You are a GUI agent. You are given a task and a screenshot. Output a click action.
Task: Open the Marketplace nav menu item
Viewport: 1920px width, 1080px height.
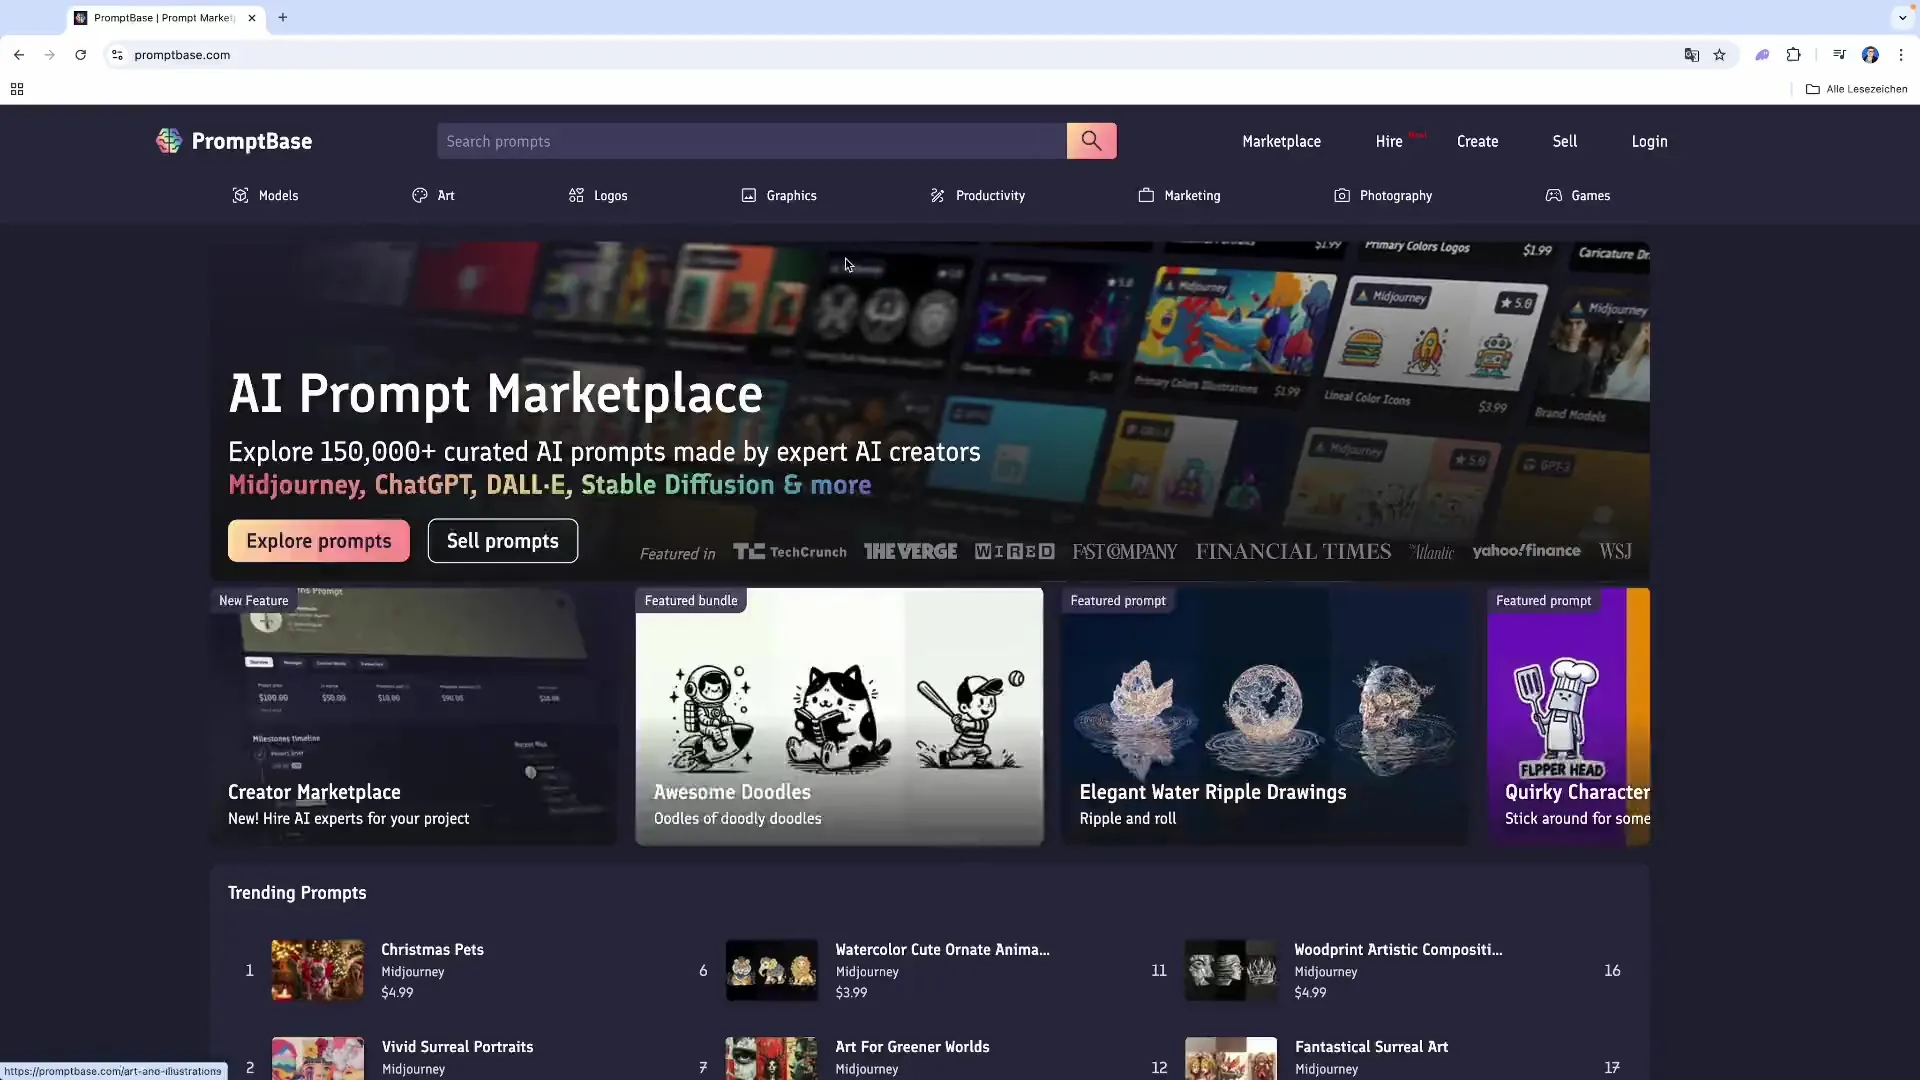pyautogui.click(x=1281, y=142)
